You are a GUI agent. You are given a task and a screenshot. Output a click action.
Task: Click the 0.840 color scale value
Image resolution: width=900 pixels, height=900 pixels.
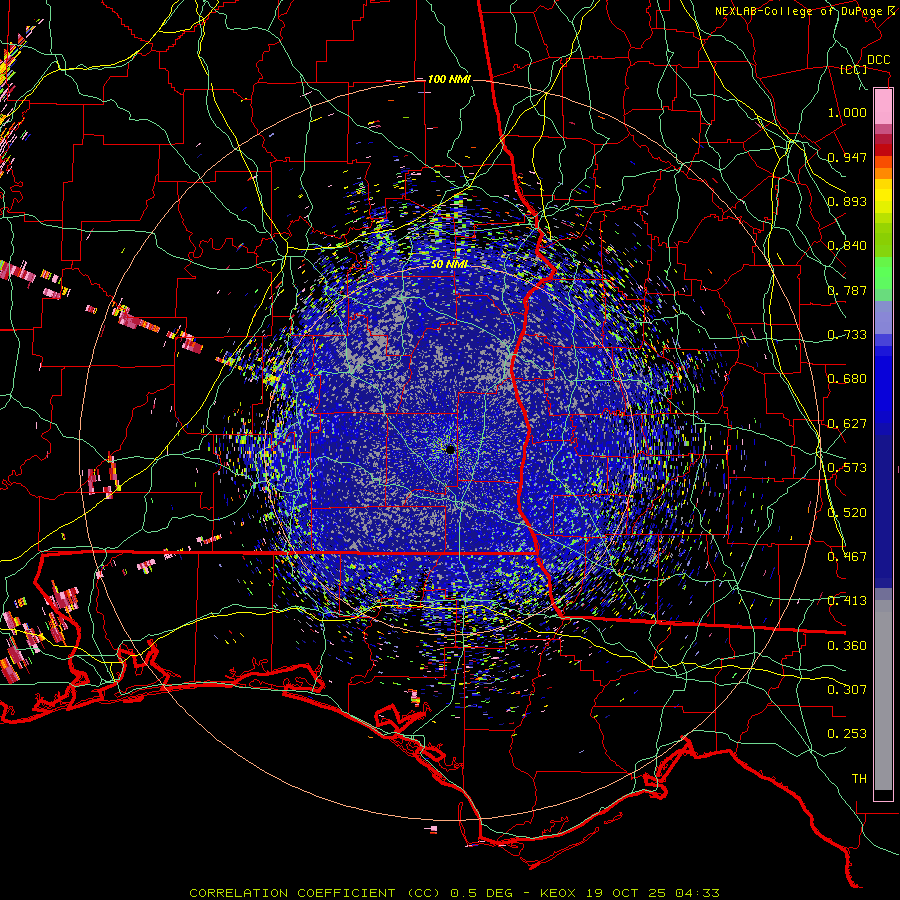847,246
